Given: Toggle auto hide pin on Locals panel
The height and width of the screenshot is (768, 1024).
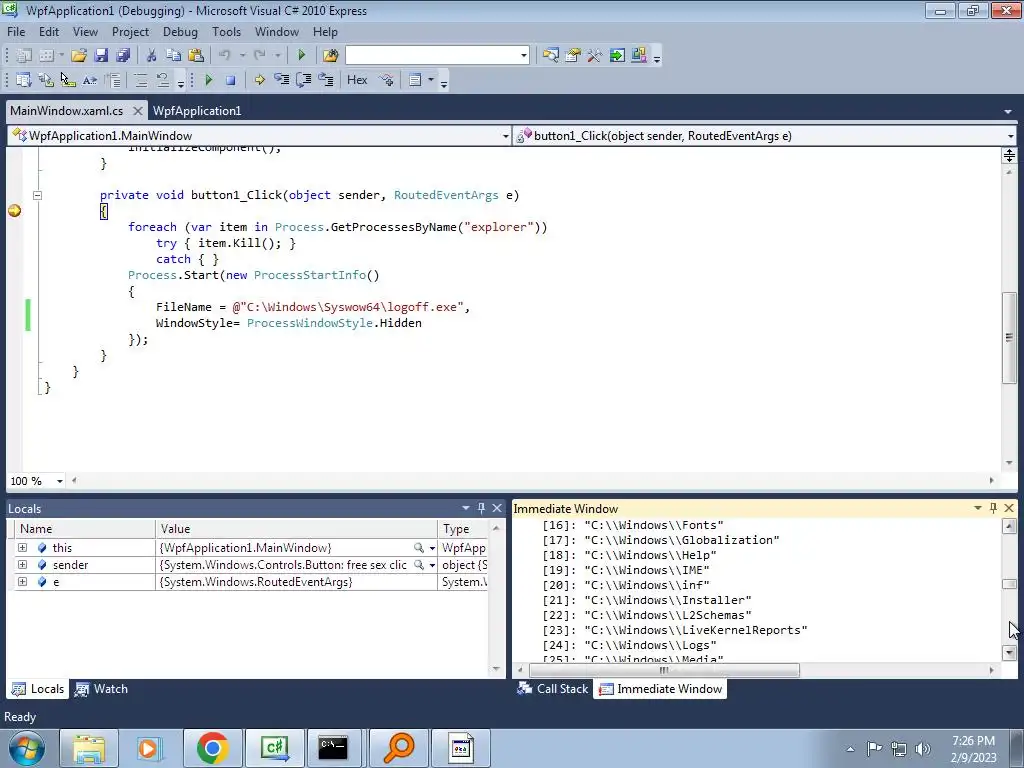Looking at the screenshot, I should 481,507.
